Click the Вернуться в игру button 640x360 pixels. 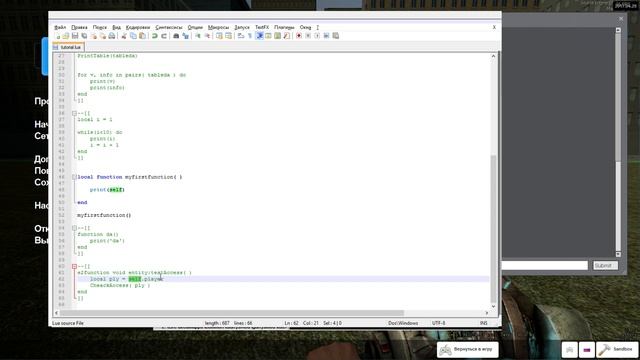(467, 350)
